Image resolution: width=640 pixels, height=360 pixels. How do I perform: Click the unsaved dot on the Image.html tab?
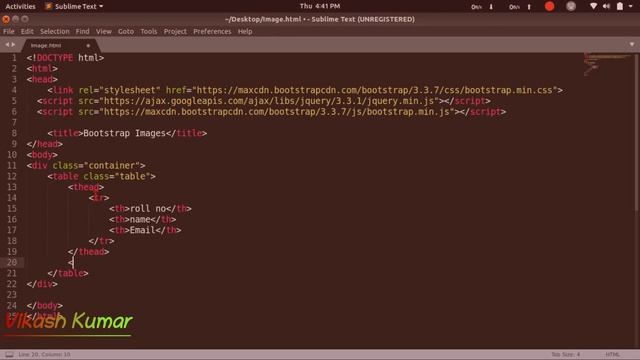pos(88,45)
